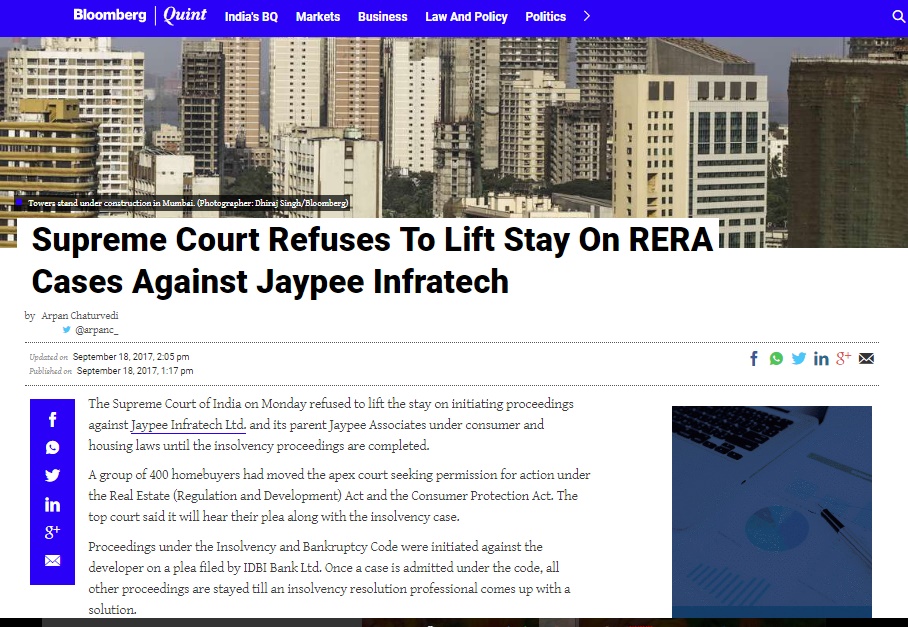908x627 pixels.
Task: Open the search icon in the navigation bar
Action: [x=898, y=16]
